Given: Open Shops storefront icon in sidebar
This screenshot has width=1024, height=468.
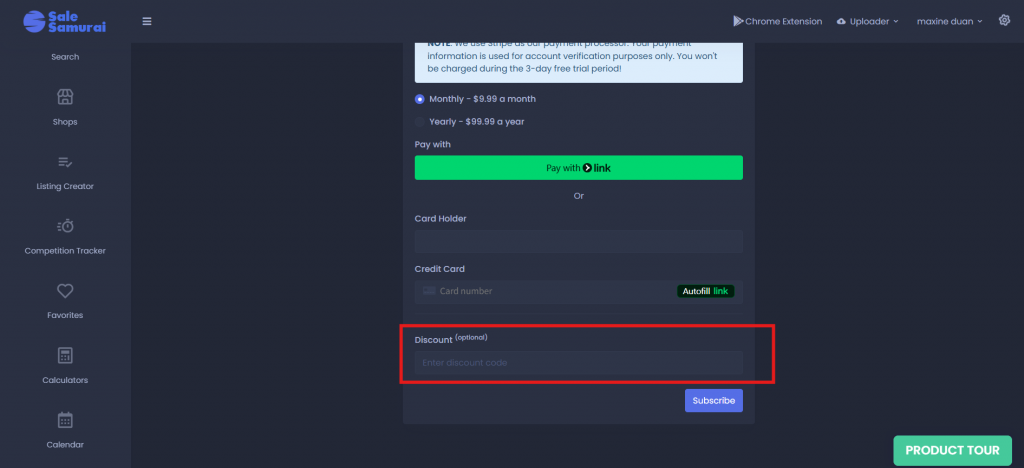Looking at the screenshot, I should (65, 97).
